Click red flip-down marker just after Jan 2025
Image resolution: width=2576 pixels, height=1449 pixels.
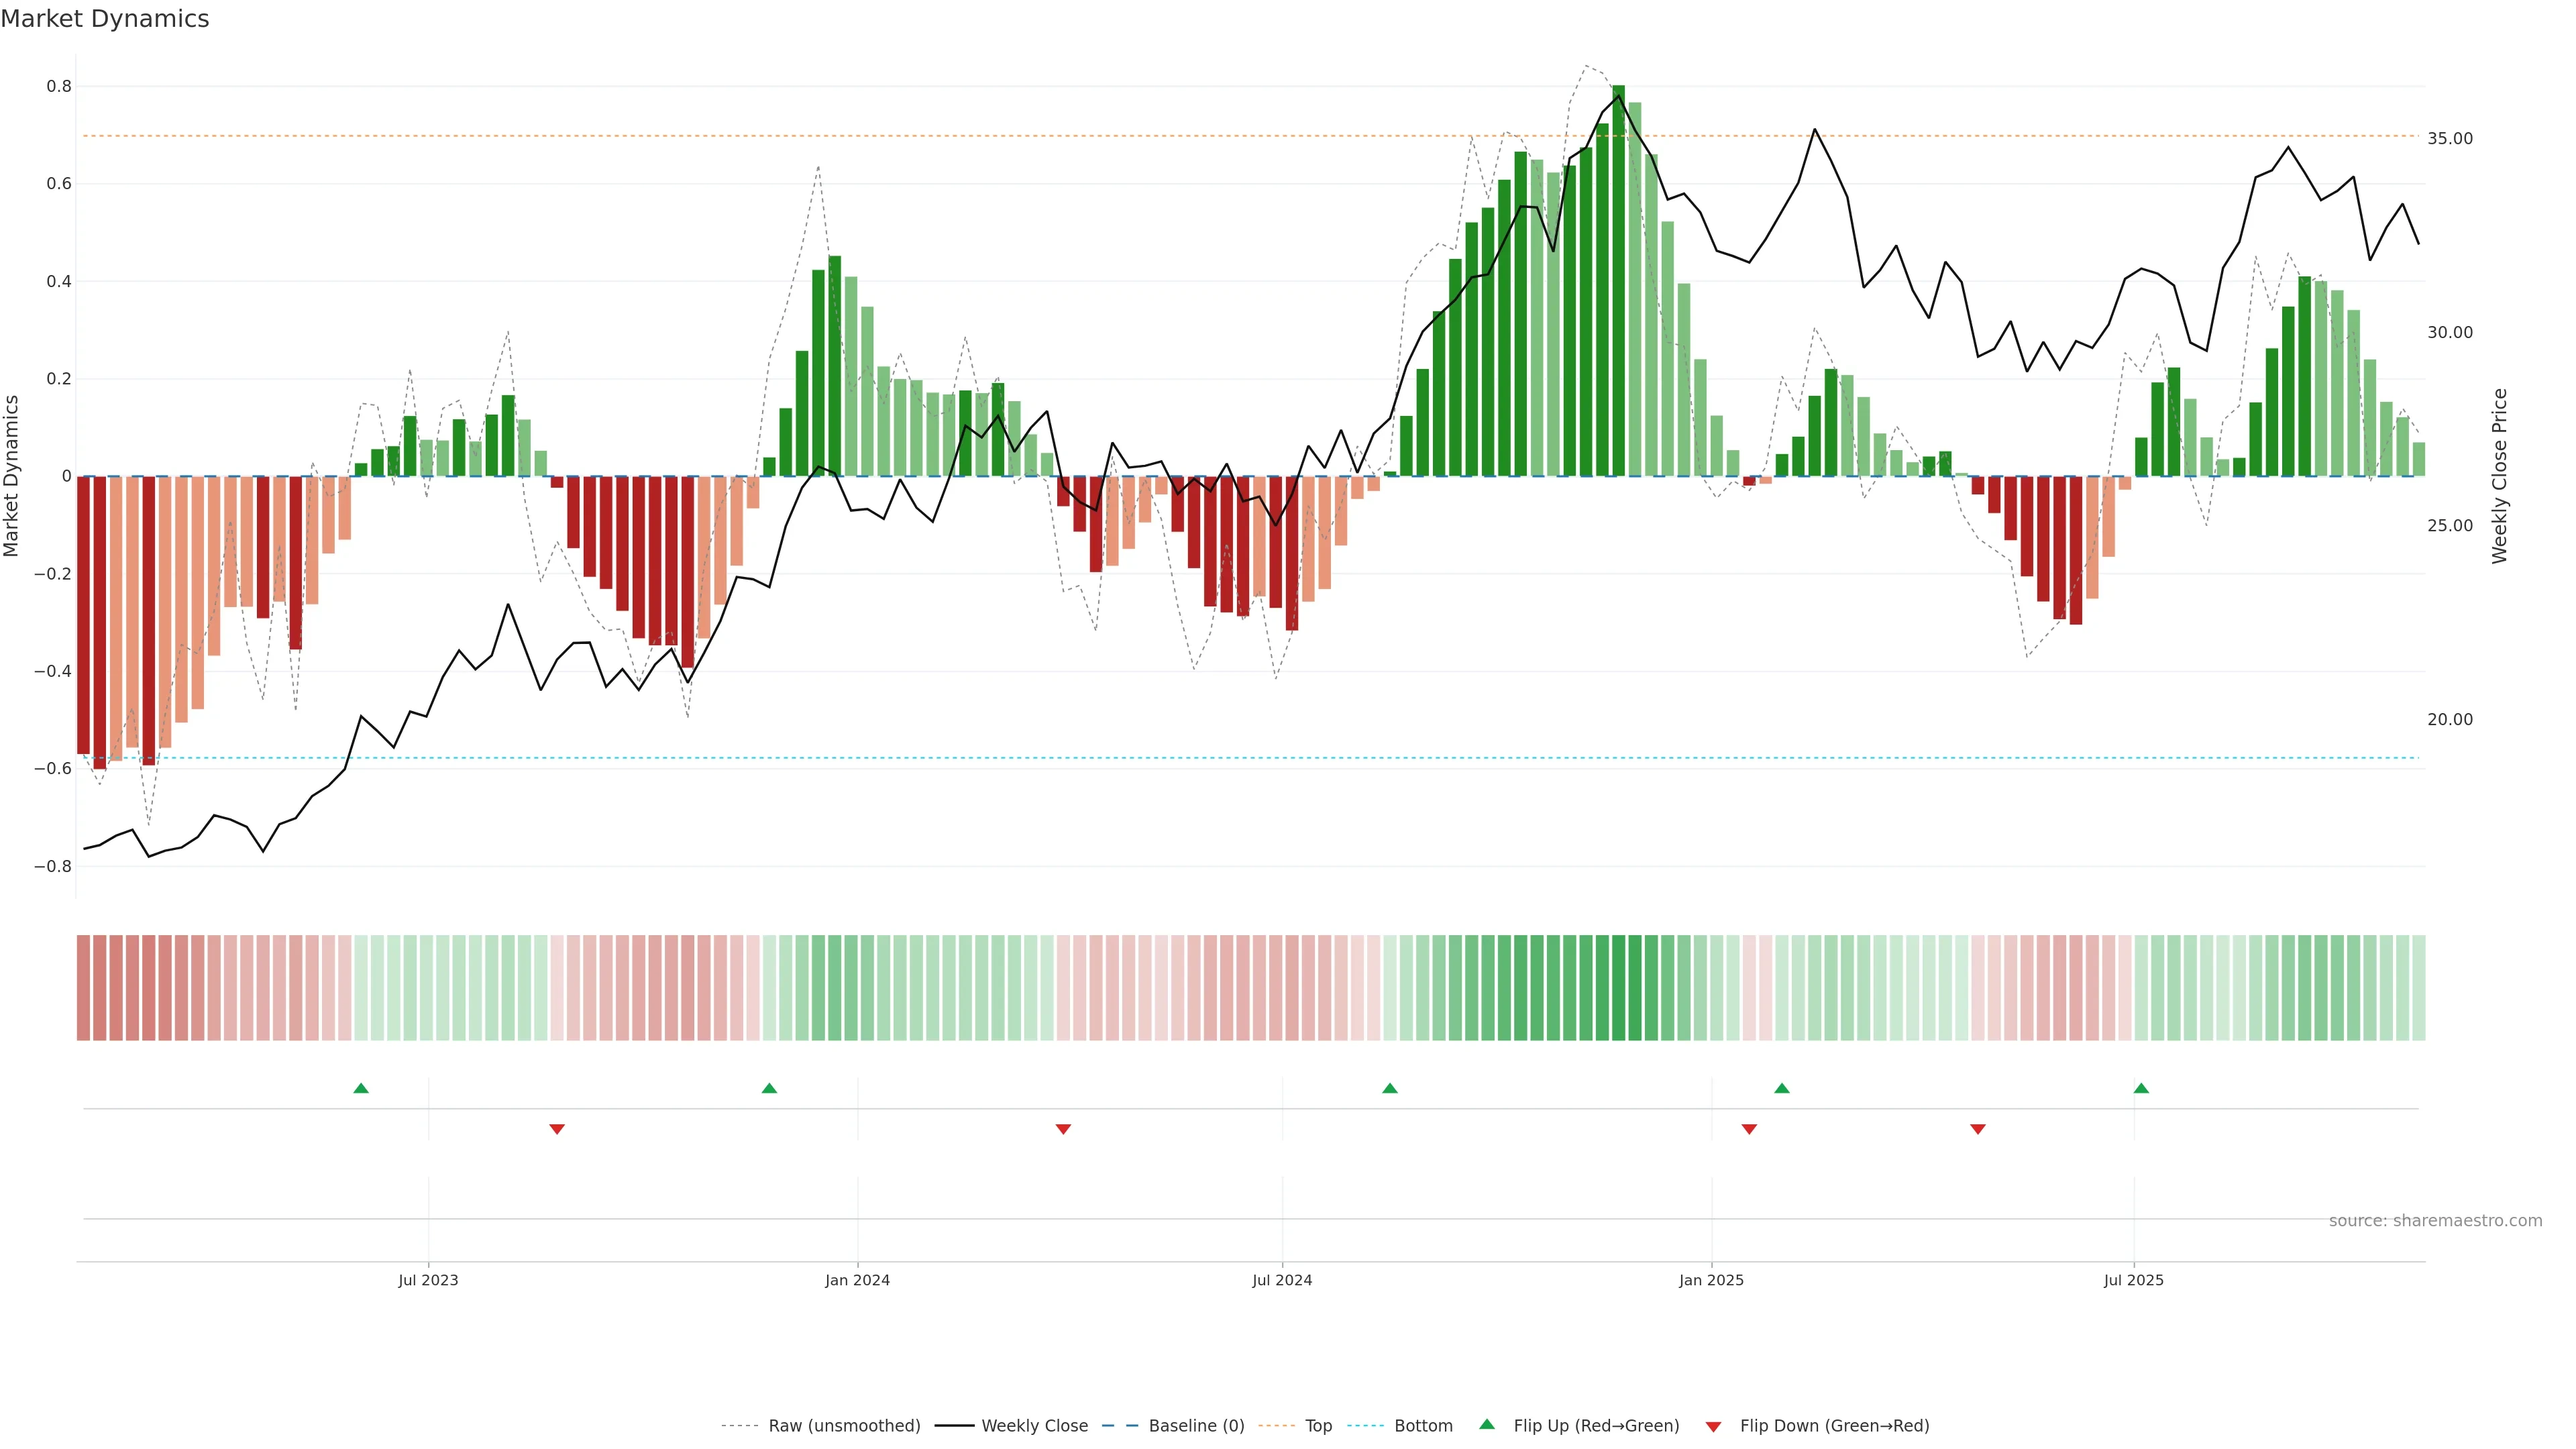pos(1749,1129)
